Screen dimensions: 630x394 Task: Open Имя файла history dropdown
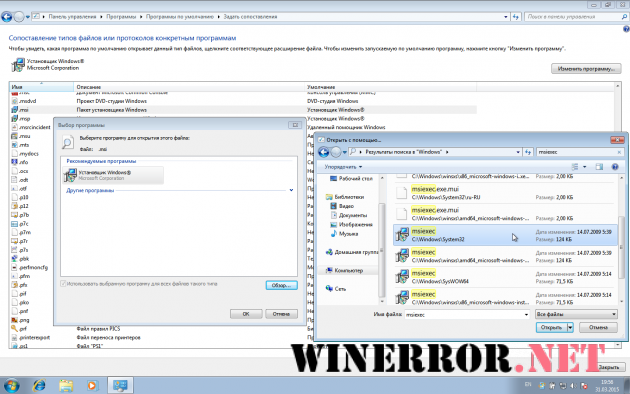(x=526, y=315)
